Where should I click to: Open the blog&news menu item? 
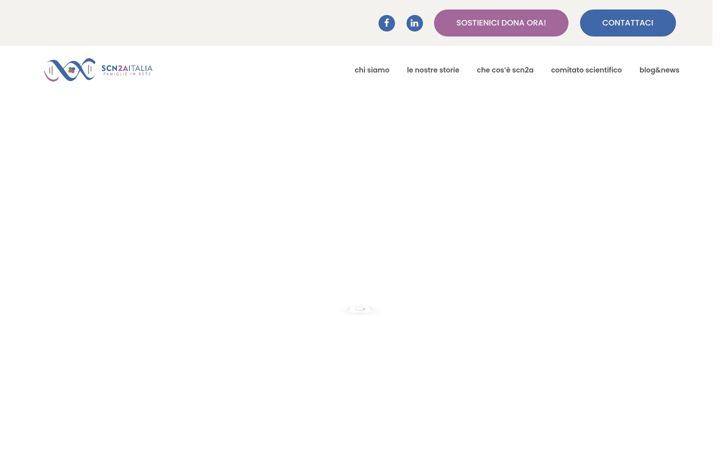(x=659, y=70)
